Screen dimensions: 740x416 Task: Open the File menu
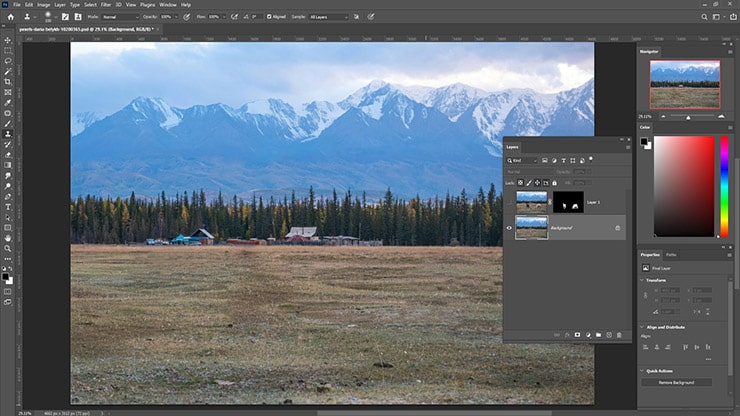[17, 5]
